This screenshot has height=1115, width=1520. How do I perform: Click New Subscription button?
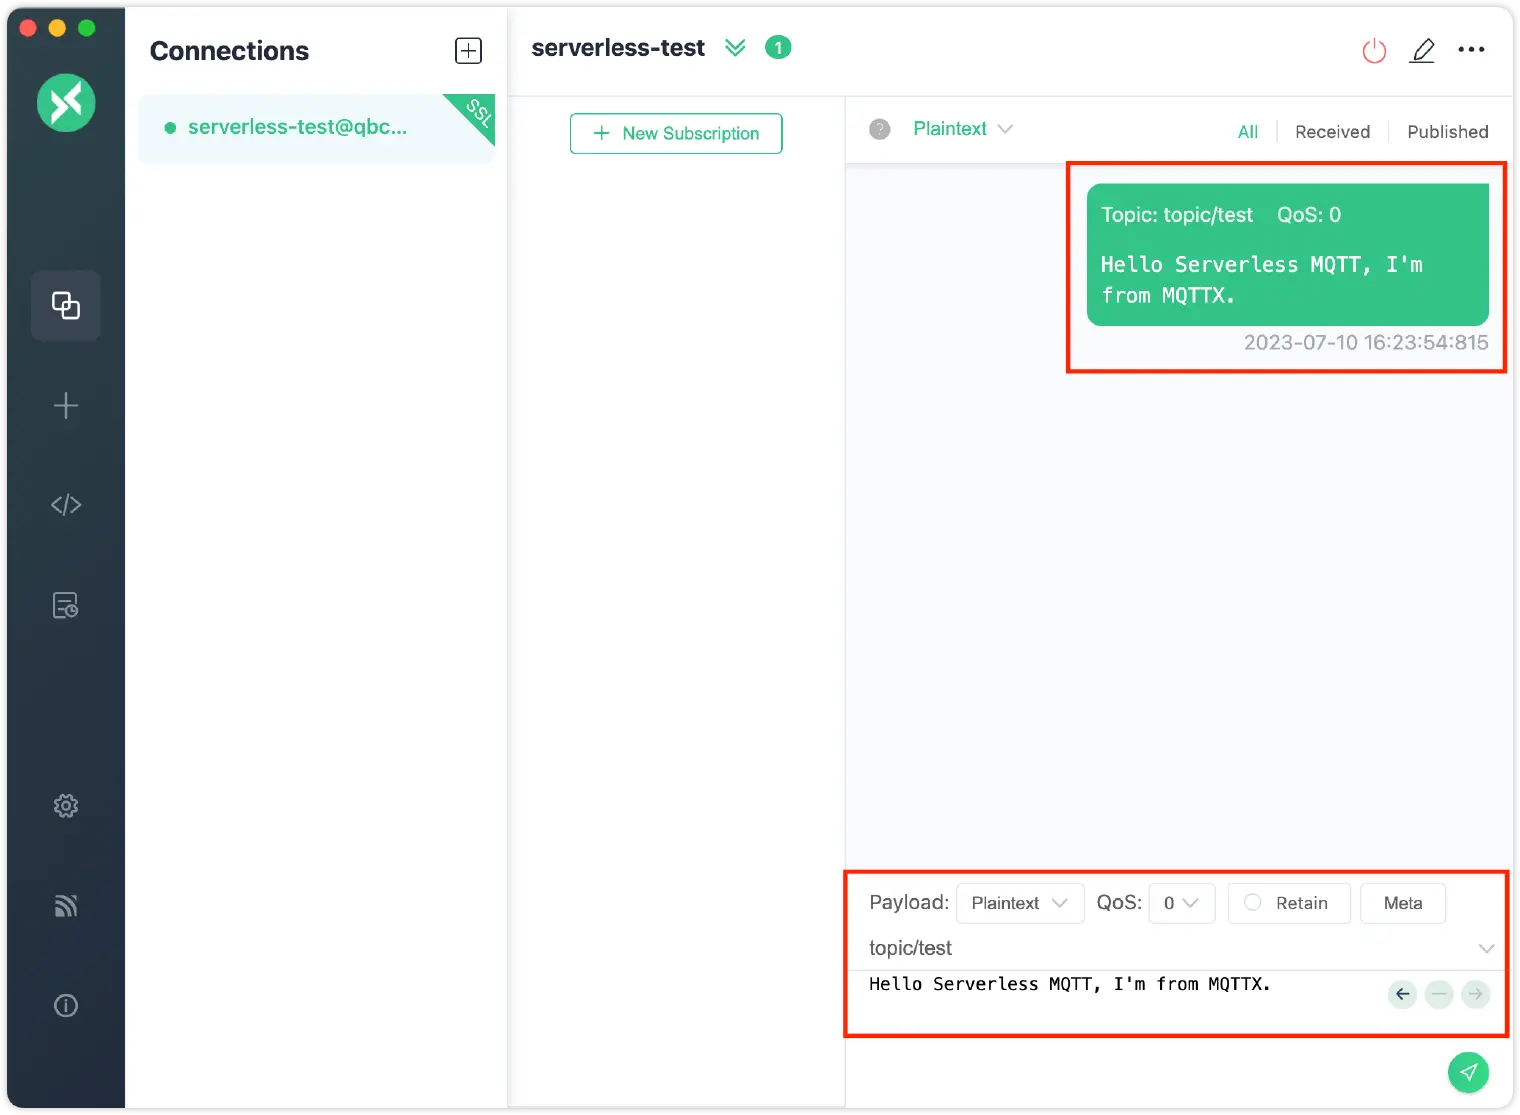coord(676,133)
